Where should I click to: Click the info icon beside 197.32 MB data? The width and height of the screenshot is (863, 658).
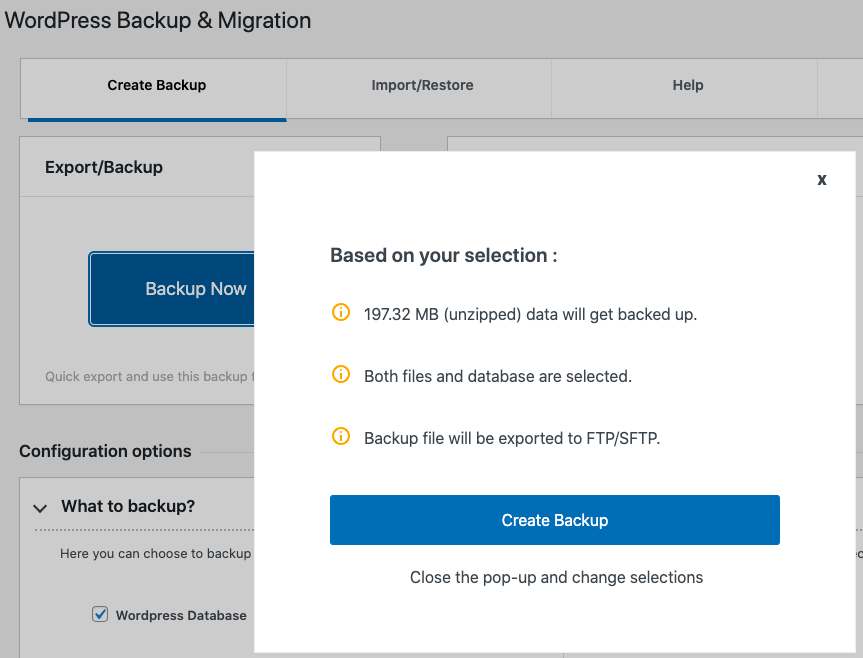click(x=341, y=312)
